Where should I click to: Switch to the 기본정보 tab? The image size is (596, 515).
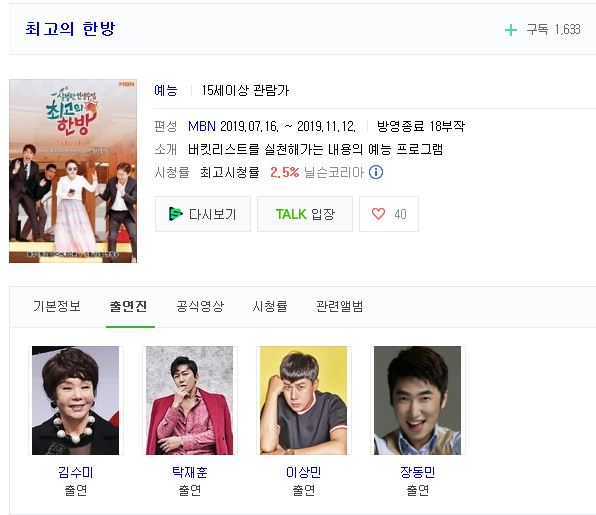click(57, 306)
